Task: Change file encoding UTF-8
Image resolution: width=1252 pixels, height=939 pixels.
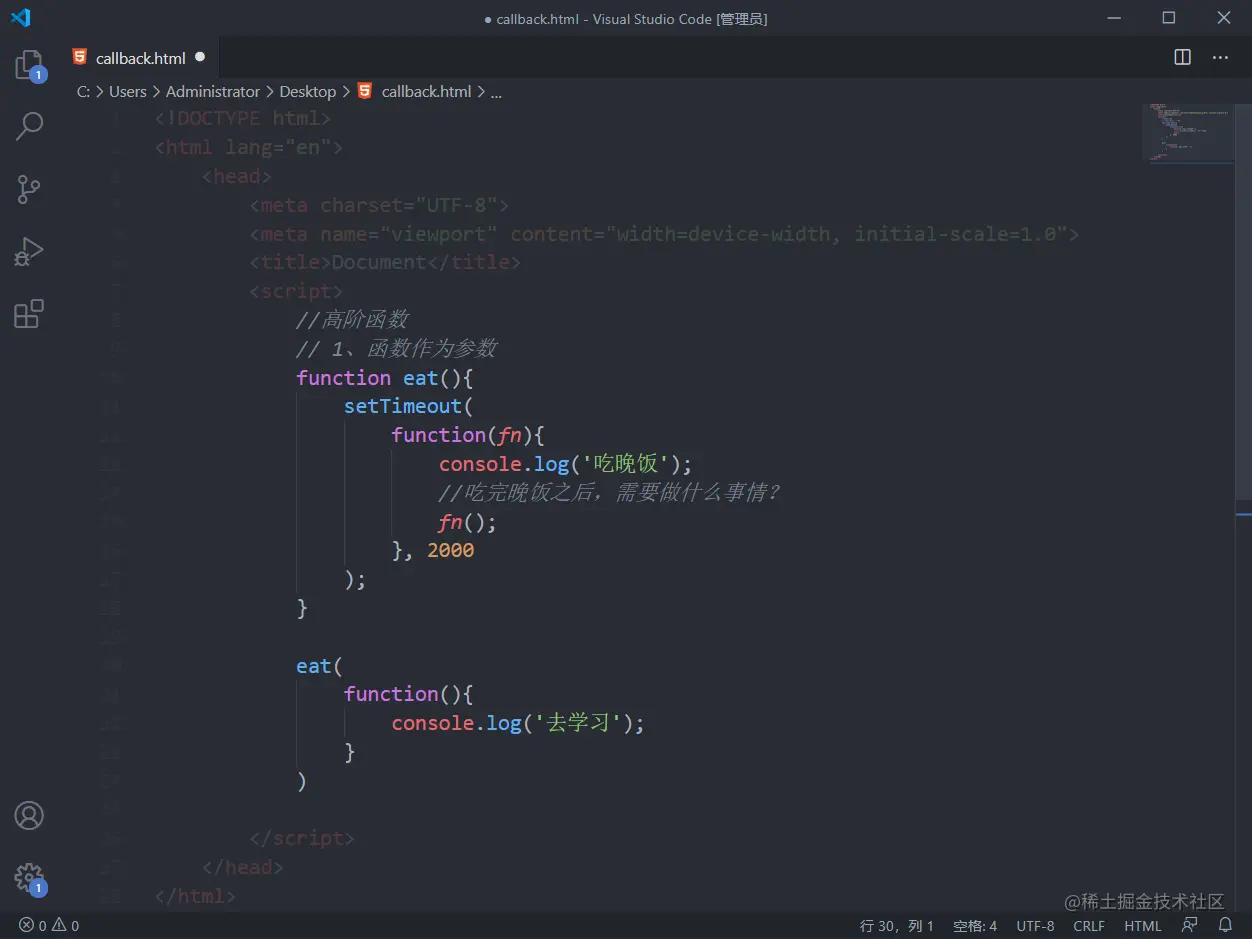Action: tap(1035, 925)
